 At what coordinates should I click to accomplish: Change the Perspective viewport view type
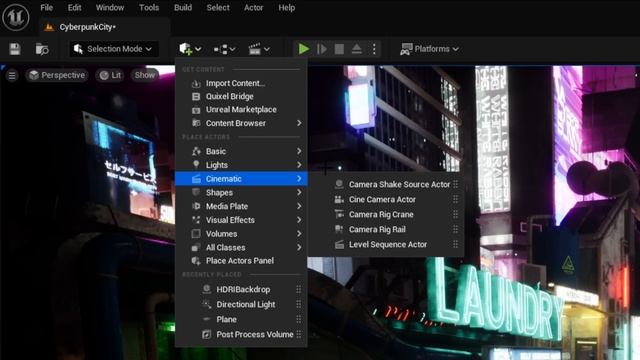(57, 75)
